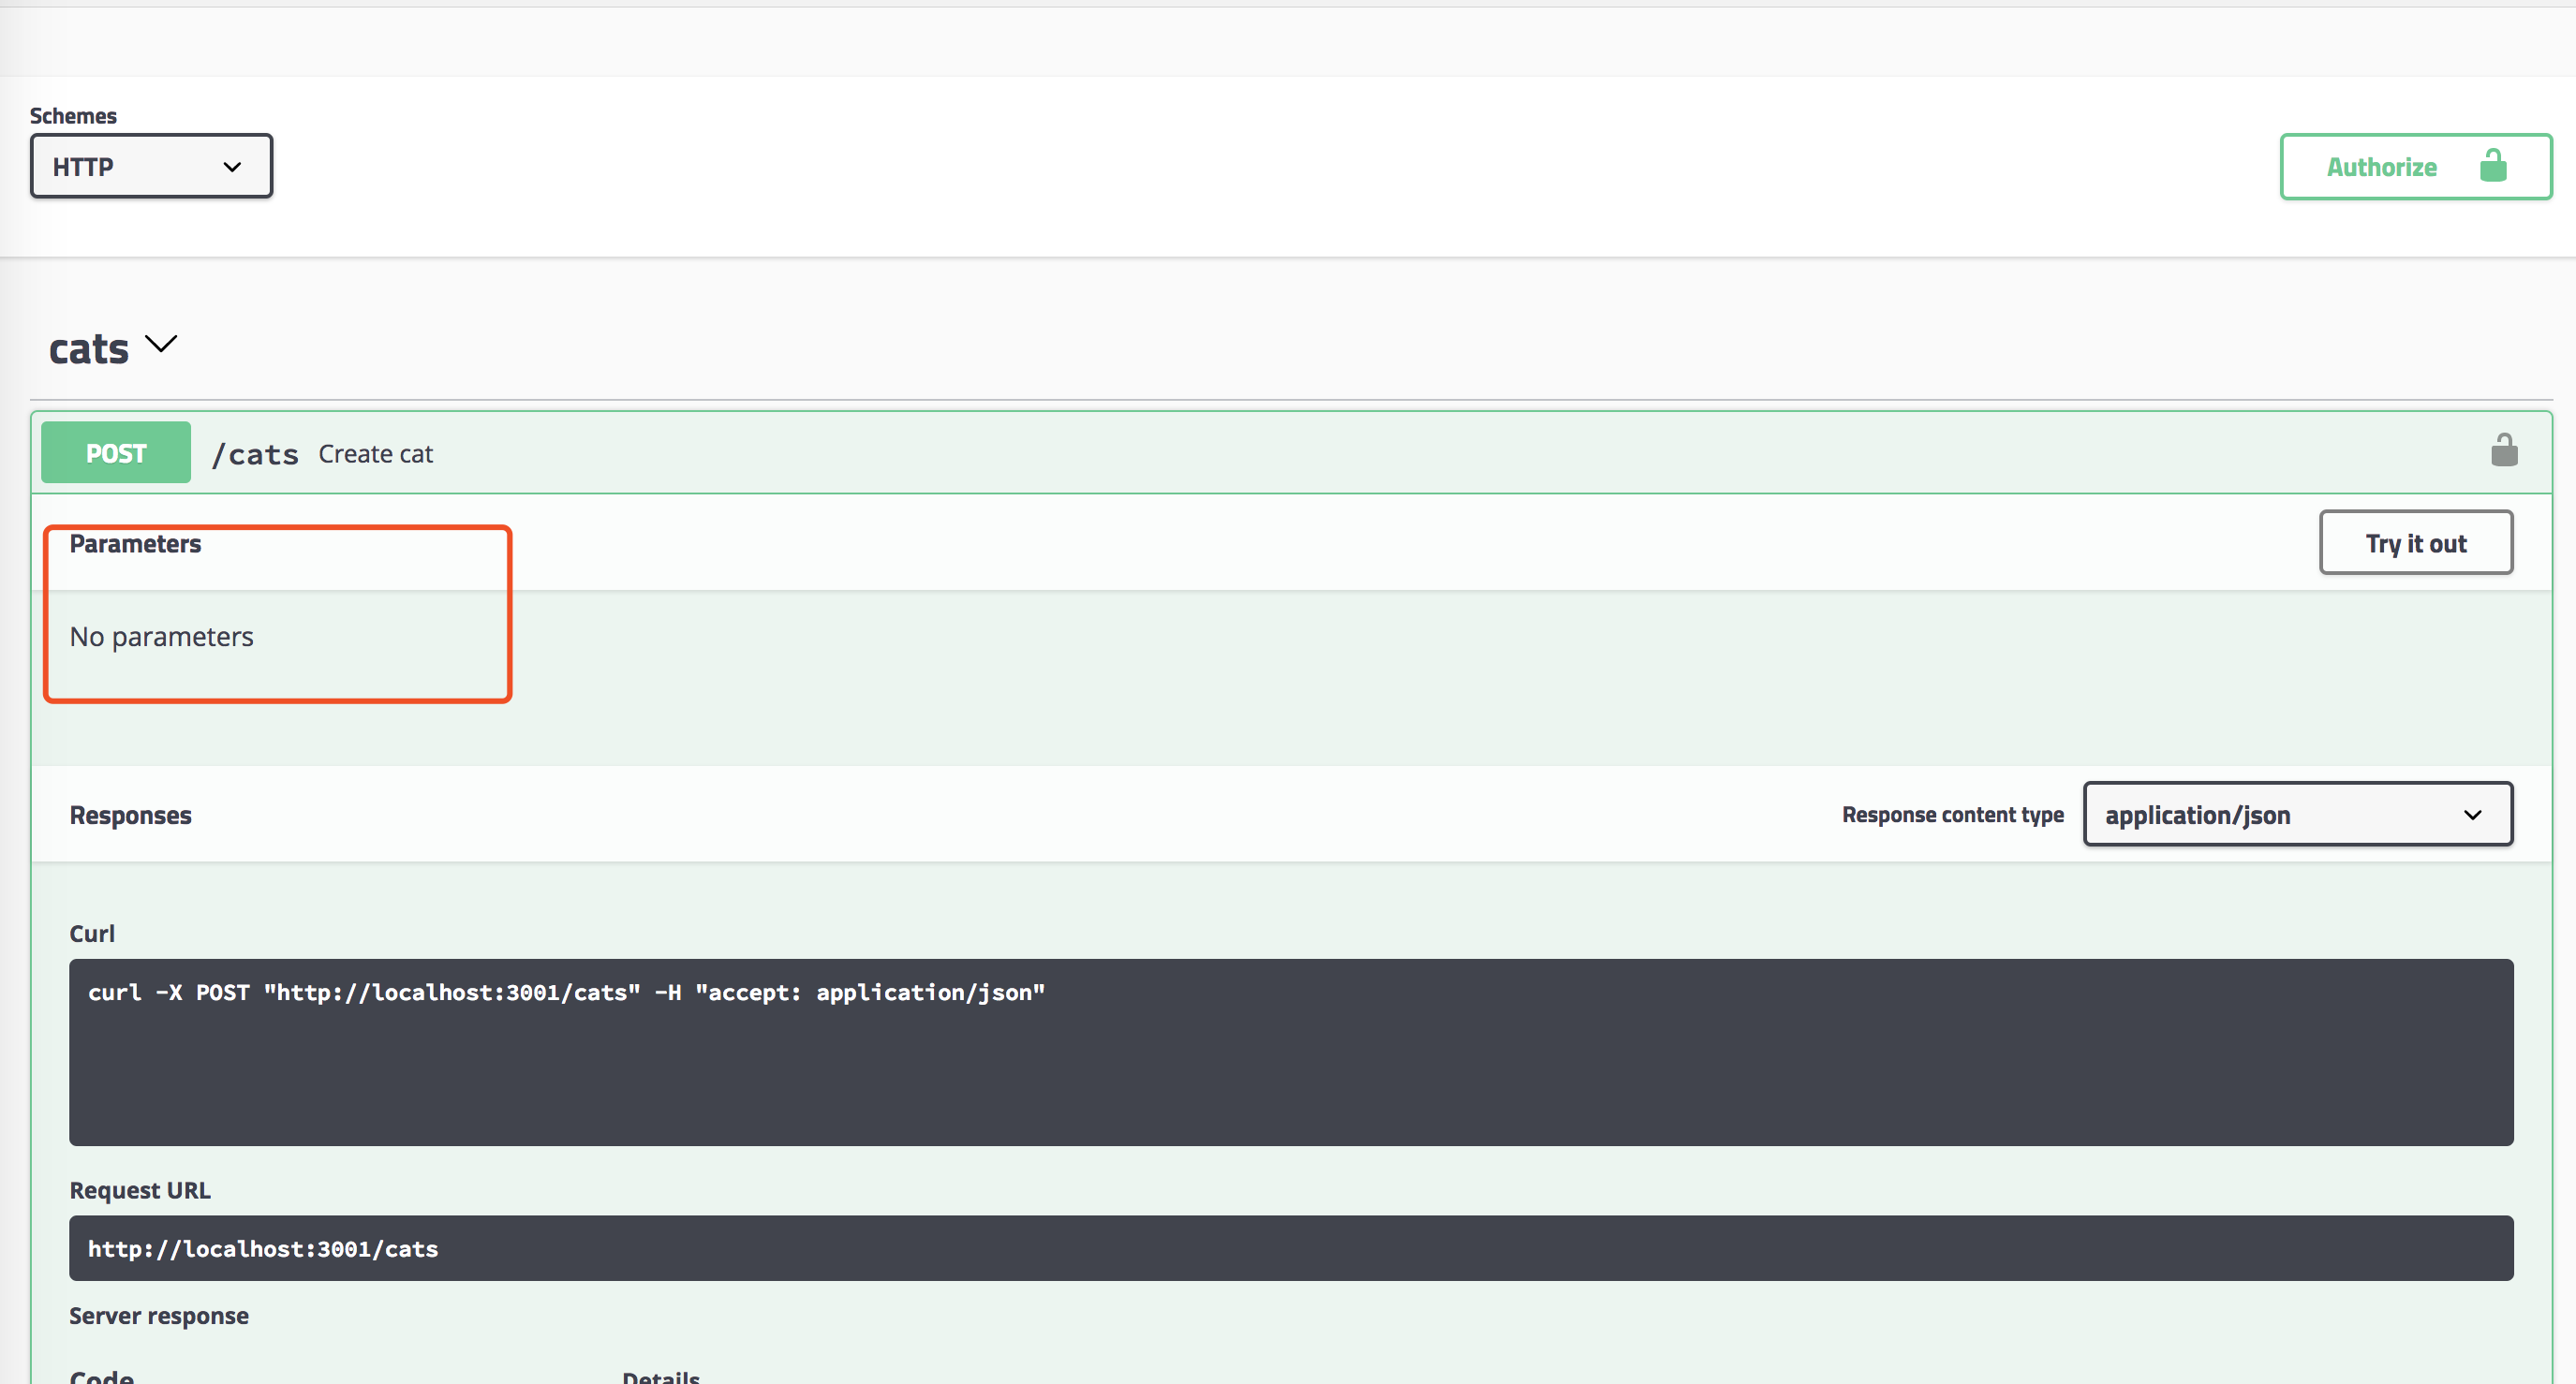Collapse the cats section chevron

click(161, 345)
